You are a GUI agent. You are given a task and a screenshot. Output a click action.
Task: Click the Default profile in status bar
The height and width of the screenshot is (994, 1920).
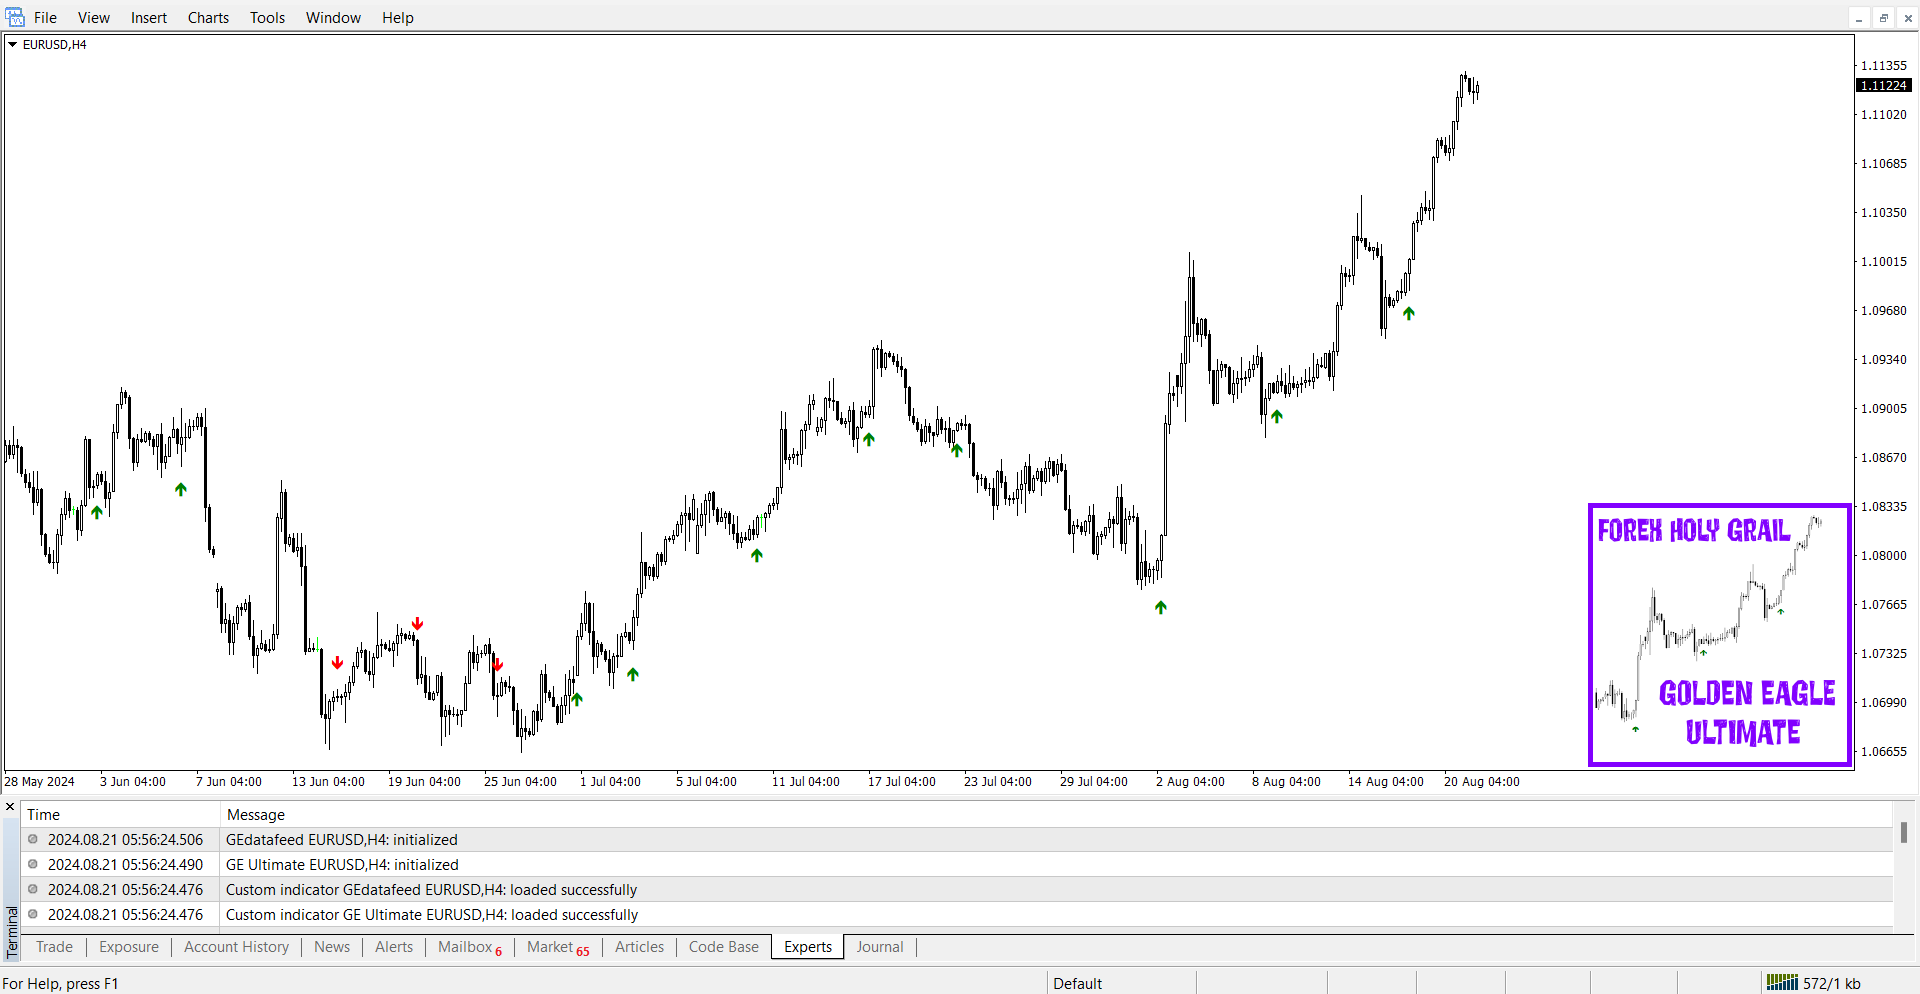click(x=1077, y=983)
